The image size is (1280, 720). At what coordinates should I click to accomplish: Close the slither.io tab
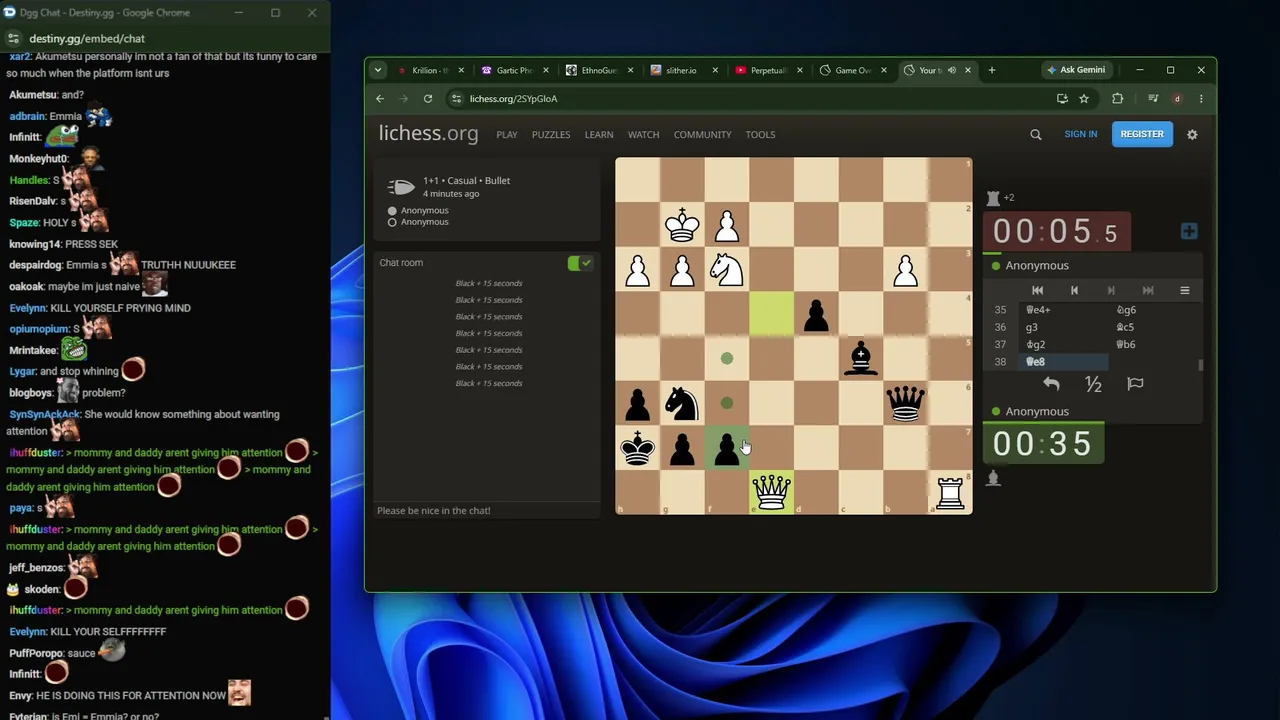point(715,70)
